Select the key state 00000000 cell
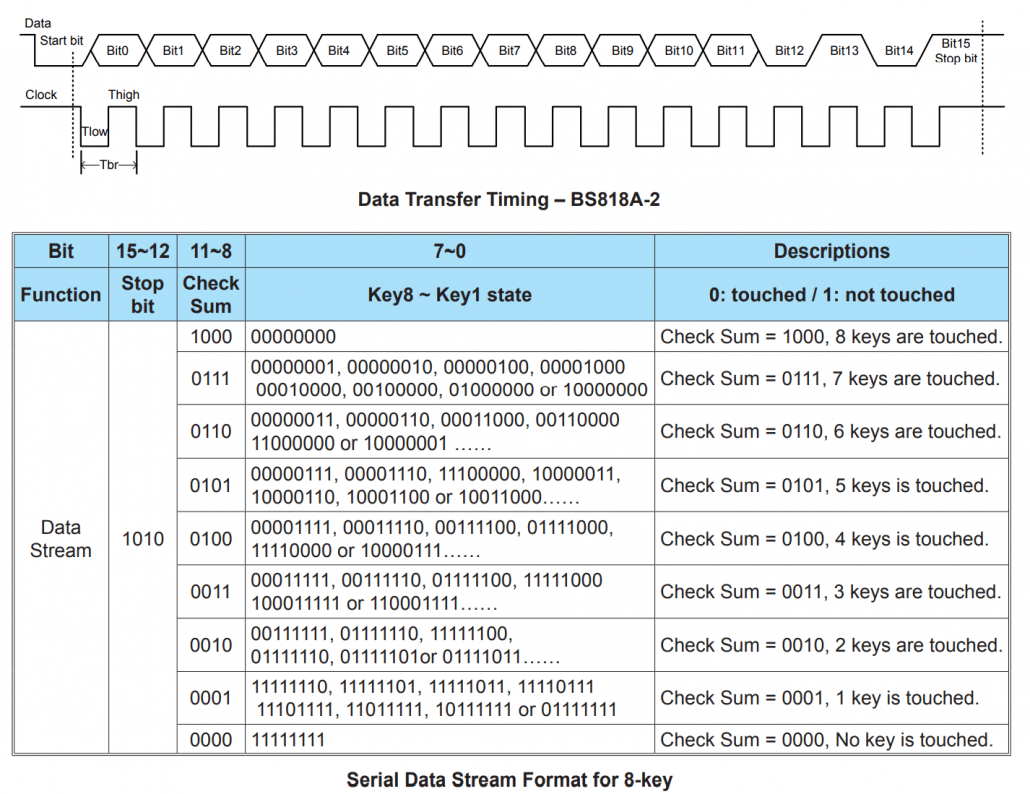This screenshot has height=794, width=1030. click(294, 337)
